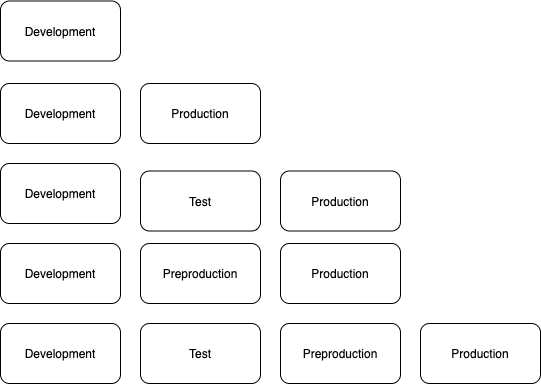Click the Test box followed by Preproduction
Screen dimensions: 541x384
200,354
